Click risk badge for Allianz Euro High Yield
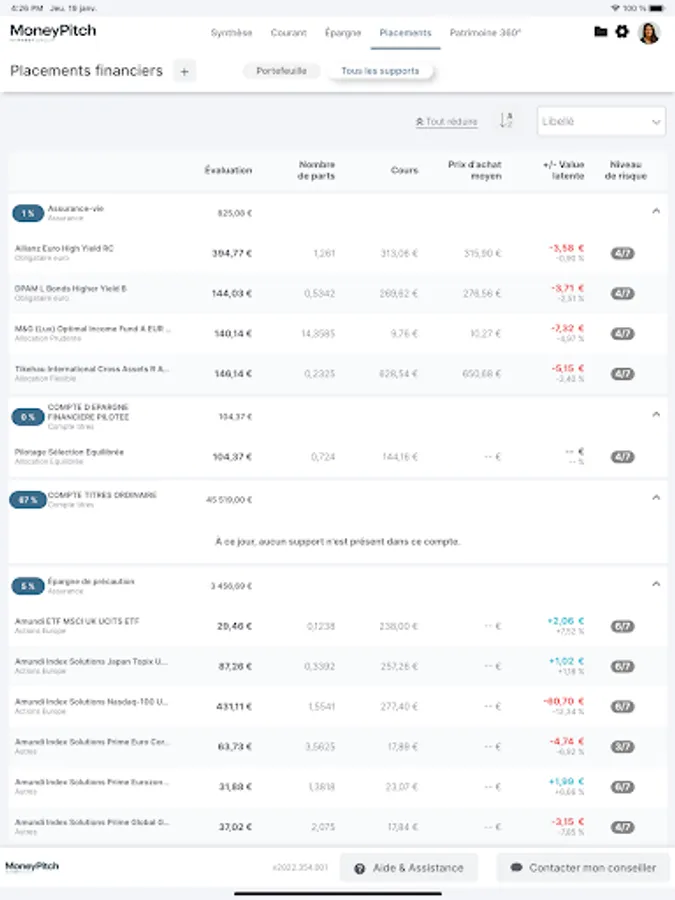The width and height of the screenshot is (675, 900). coord(623,253)
